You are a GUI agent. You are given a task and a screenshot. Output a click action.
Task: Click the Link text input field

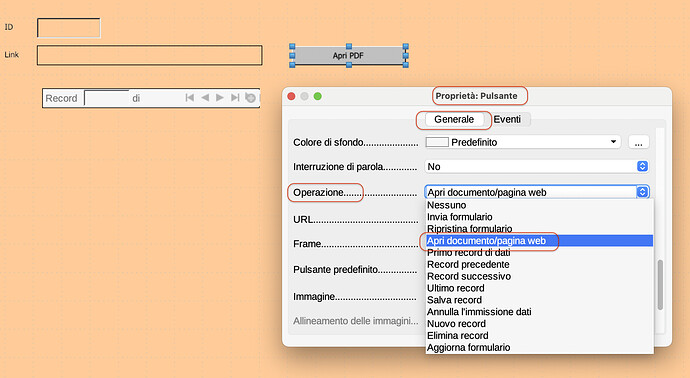pyautogui.click(x=150, y=55)
